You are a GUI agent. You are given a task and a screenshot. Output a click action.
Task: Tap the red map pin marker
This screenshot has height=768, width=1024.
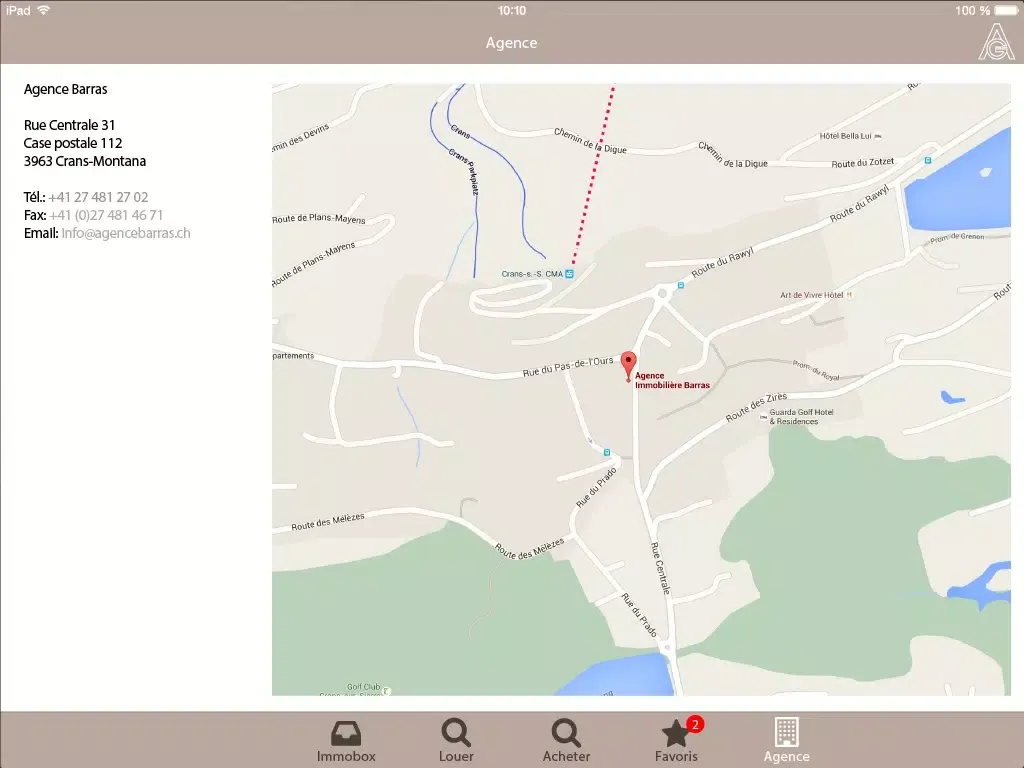pyautogui.click(x=628, y=366)
